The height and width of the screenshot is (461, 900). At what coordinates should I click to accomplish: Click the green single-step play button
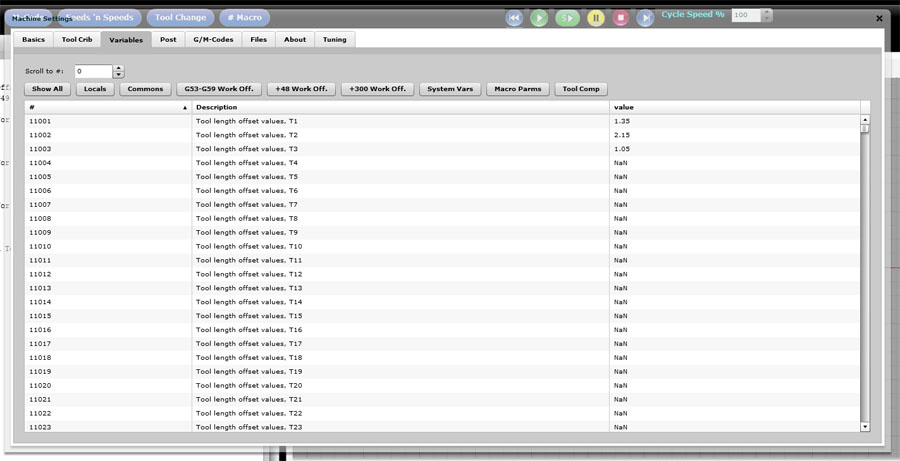(568, 18)
